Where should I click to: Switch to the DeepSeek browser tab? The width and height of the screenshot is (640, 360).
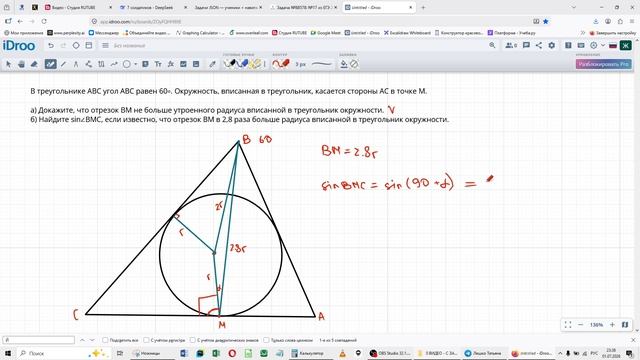(x=153, y=7)
